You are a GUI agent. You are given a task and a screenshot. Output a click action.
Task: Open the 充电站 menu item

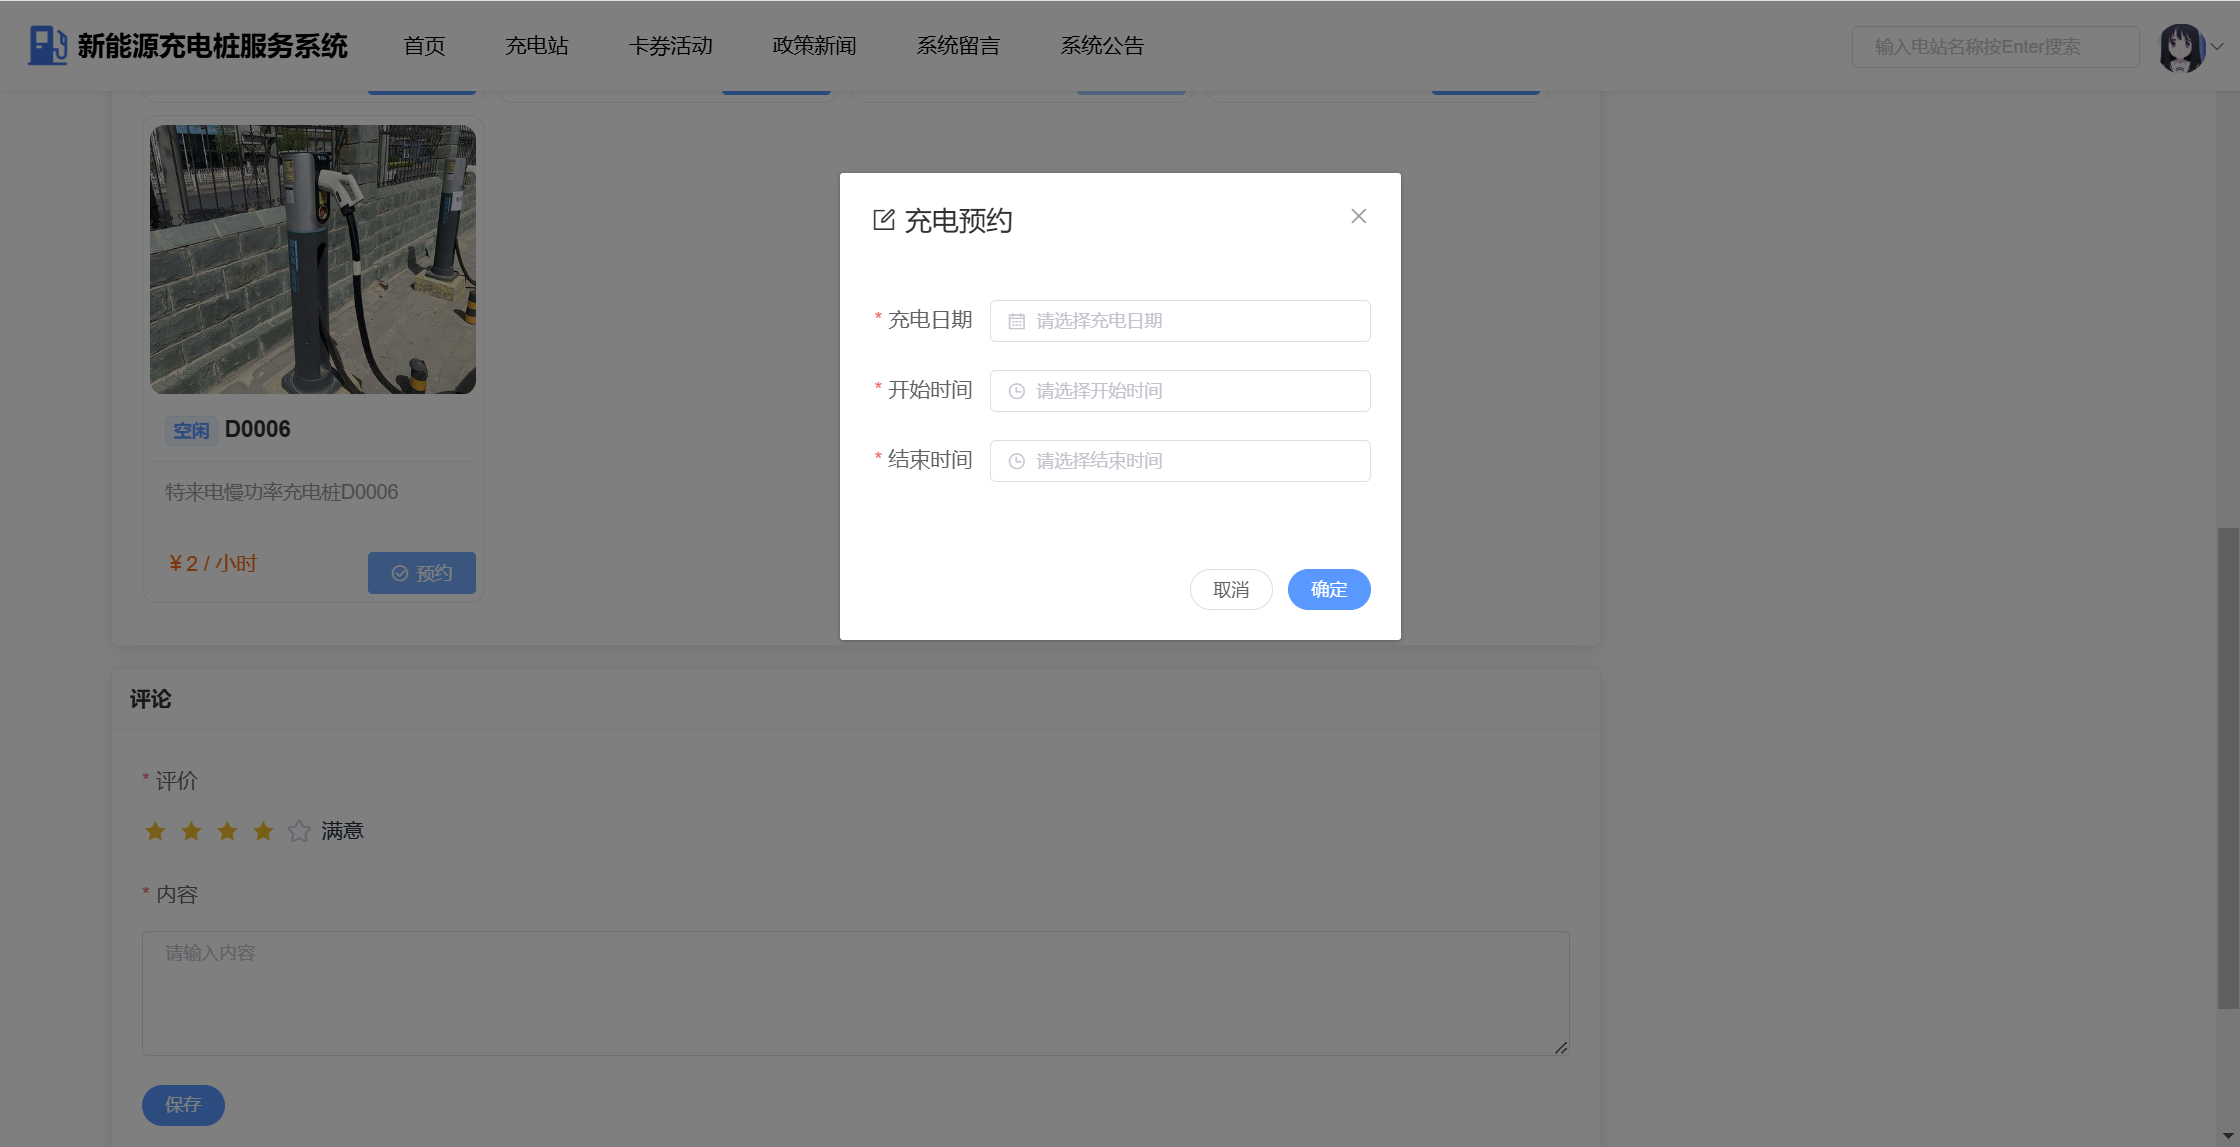coord(536,46)
